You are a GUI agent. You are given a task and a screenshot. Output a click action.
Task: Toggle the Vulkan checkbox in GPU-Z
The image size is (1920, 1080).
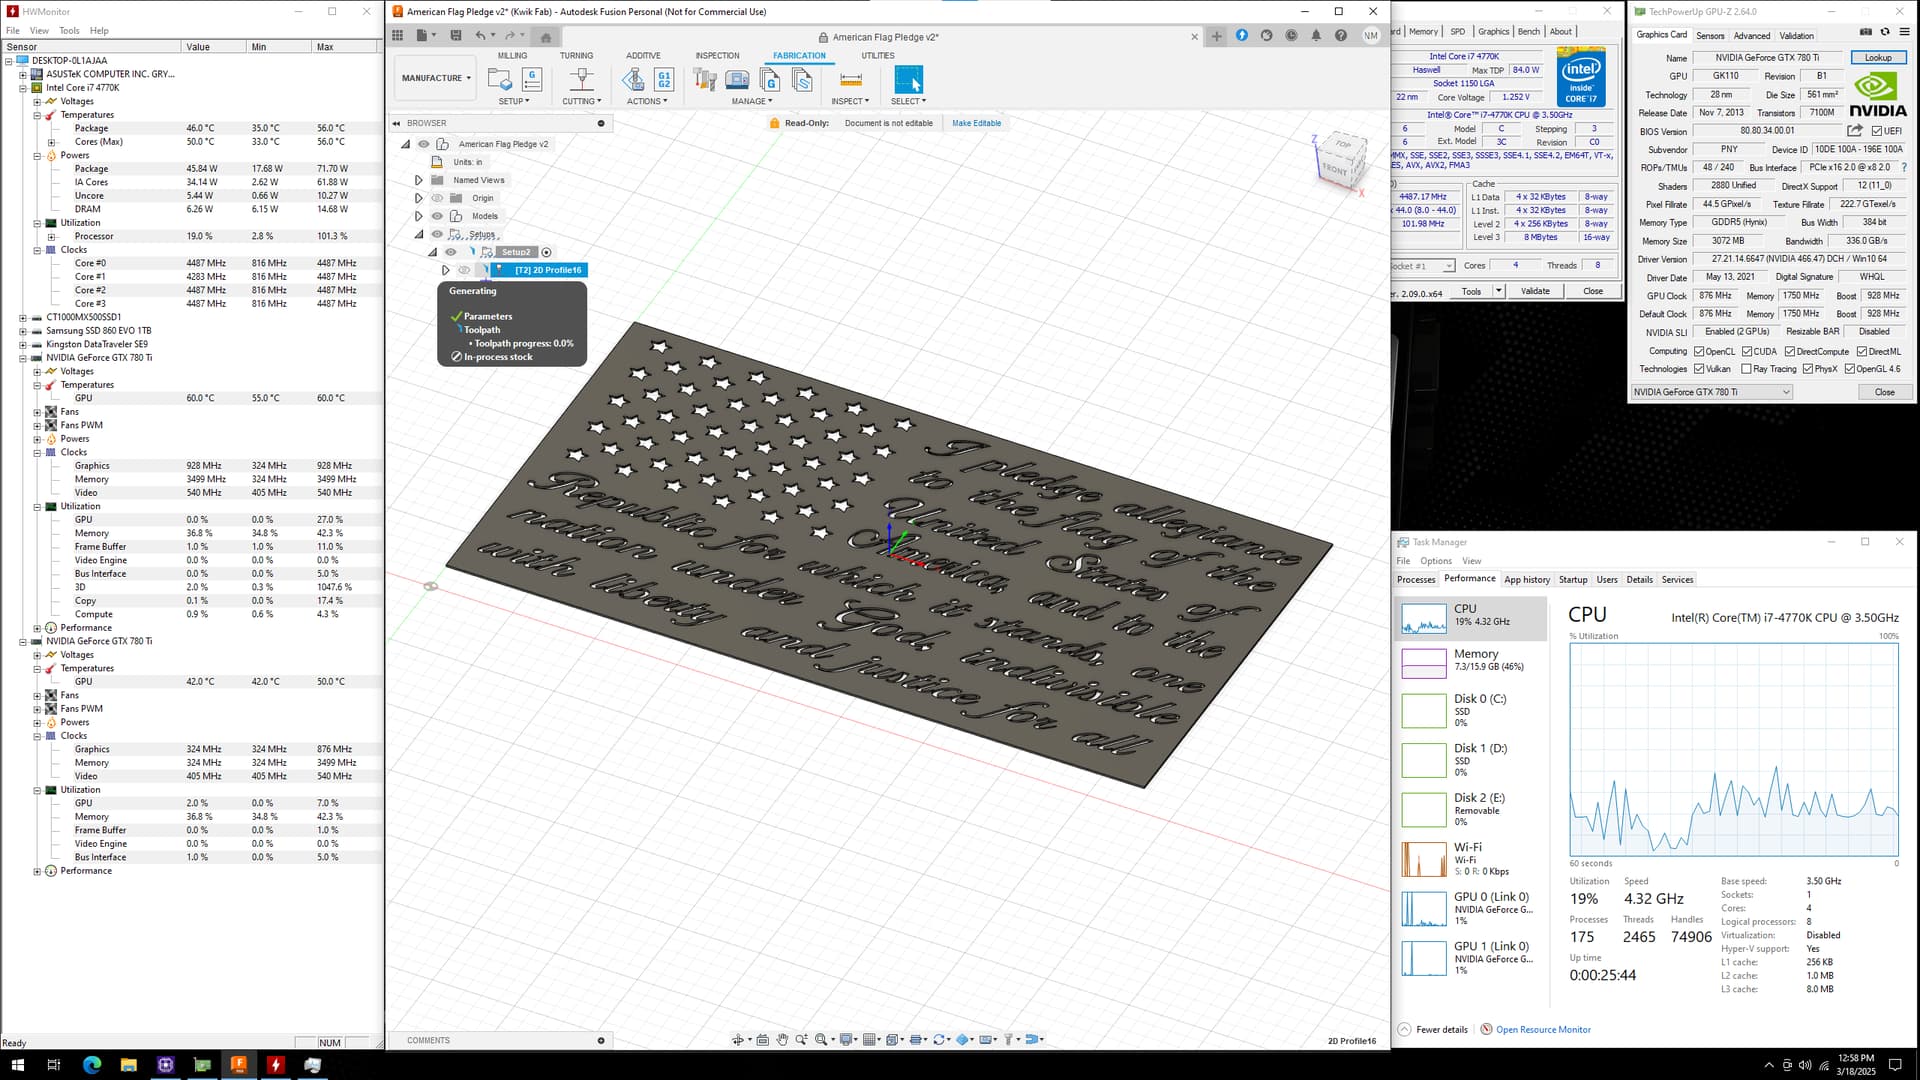pyautogui.click(x=1699, y=369)
